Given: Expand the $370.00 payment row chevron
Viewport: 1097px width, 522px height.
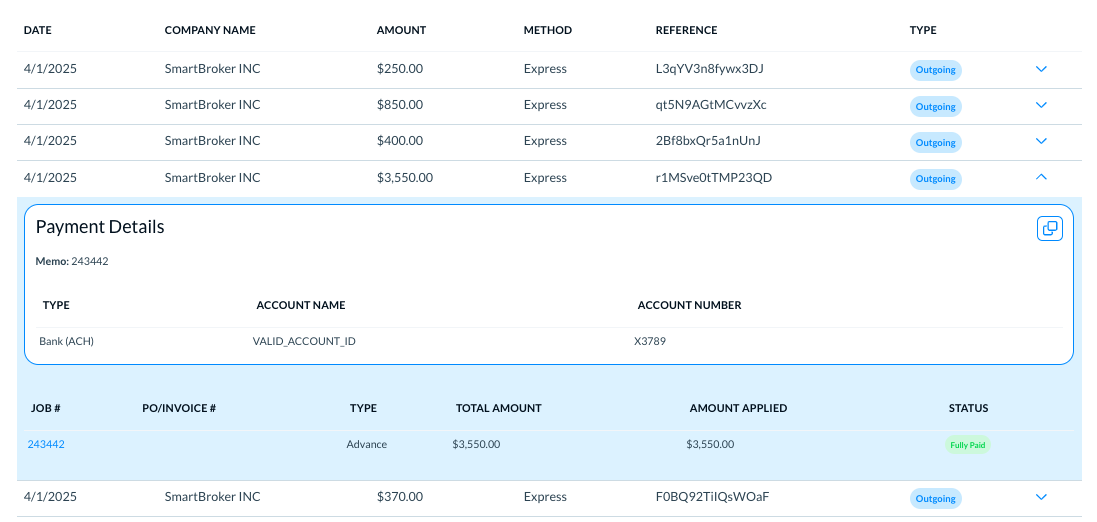Looking at the screenshot, I should (1041, 497).
